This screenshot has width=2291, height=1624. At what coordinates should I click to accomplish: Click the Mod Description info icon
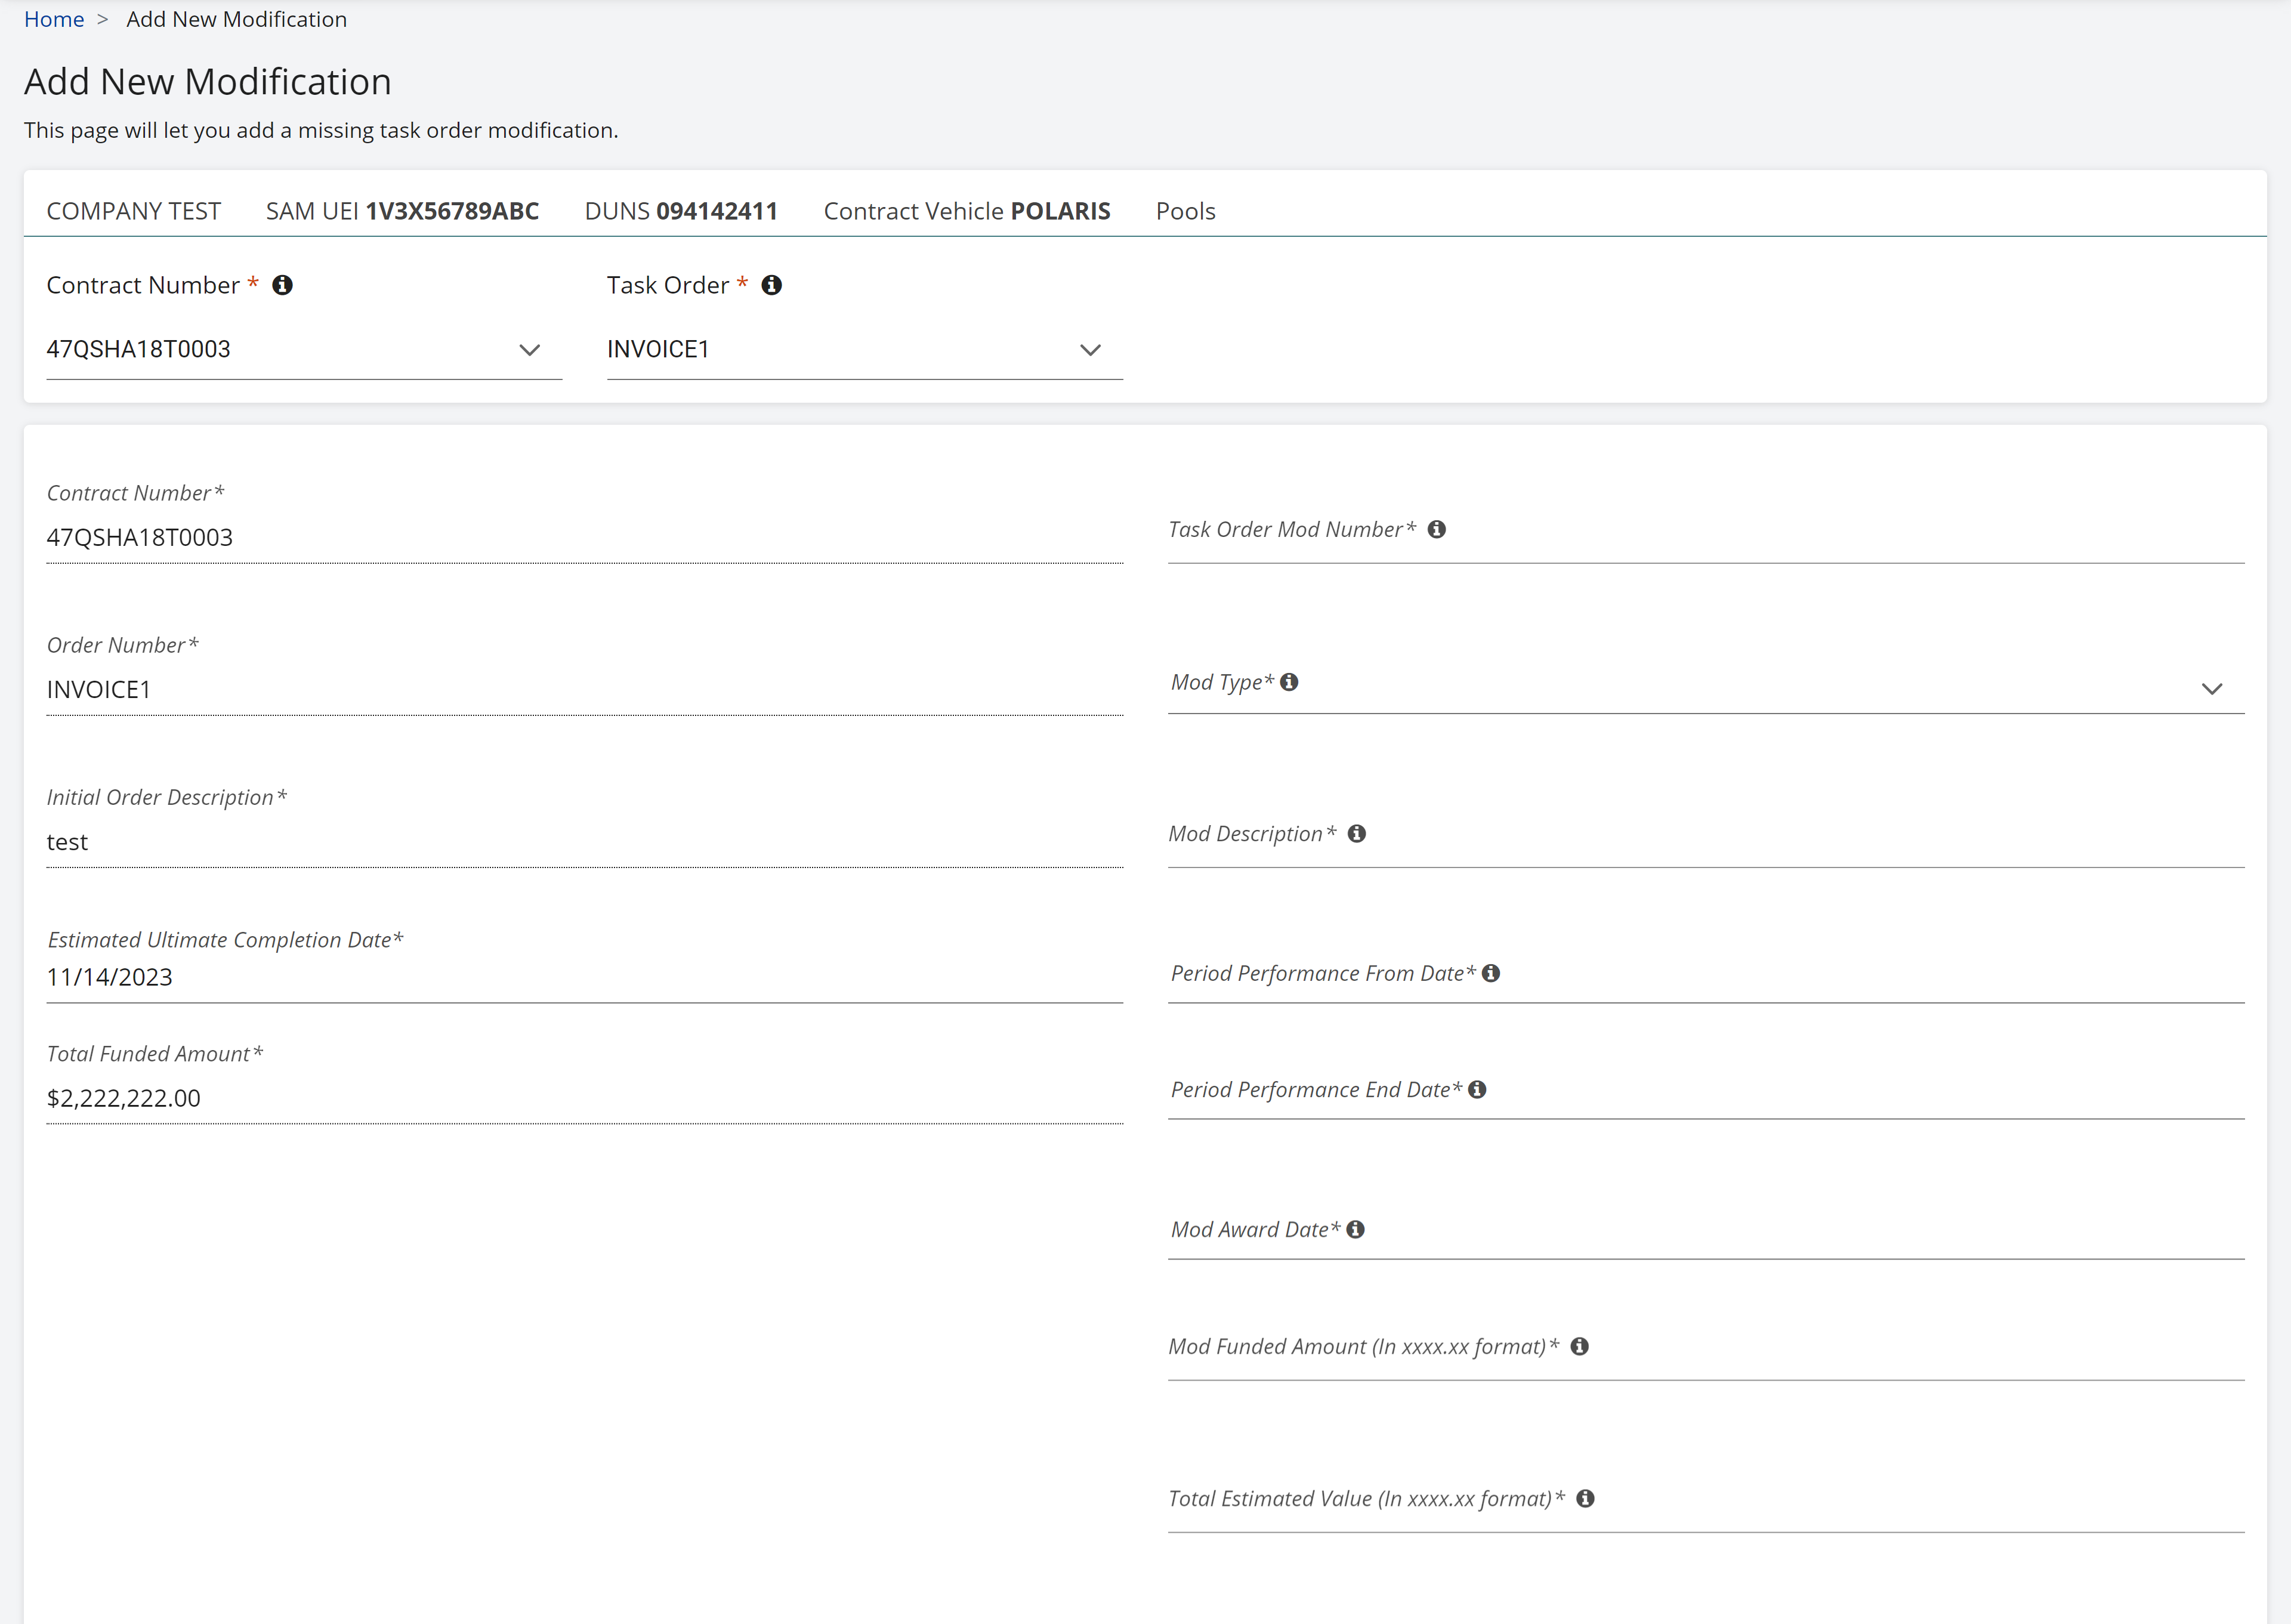[1357, 833]
